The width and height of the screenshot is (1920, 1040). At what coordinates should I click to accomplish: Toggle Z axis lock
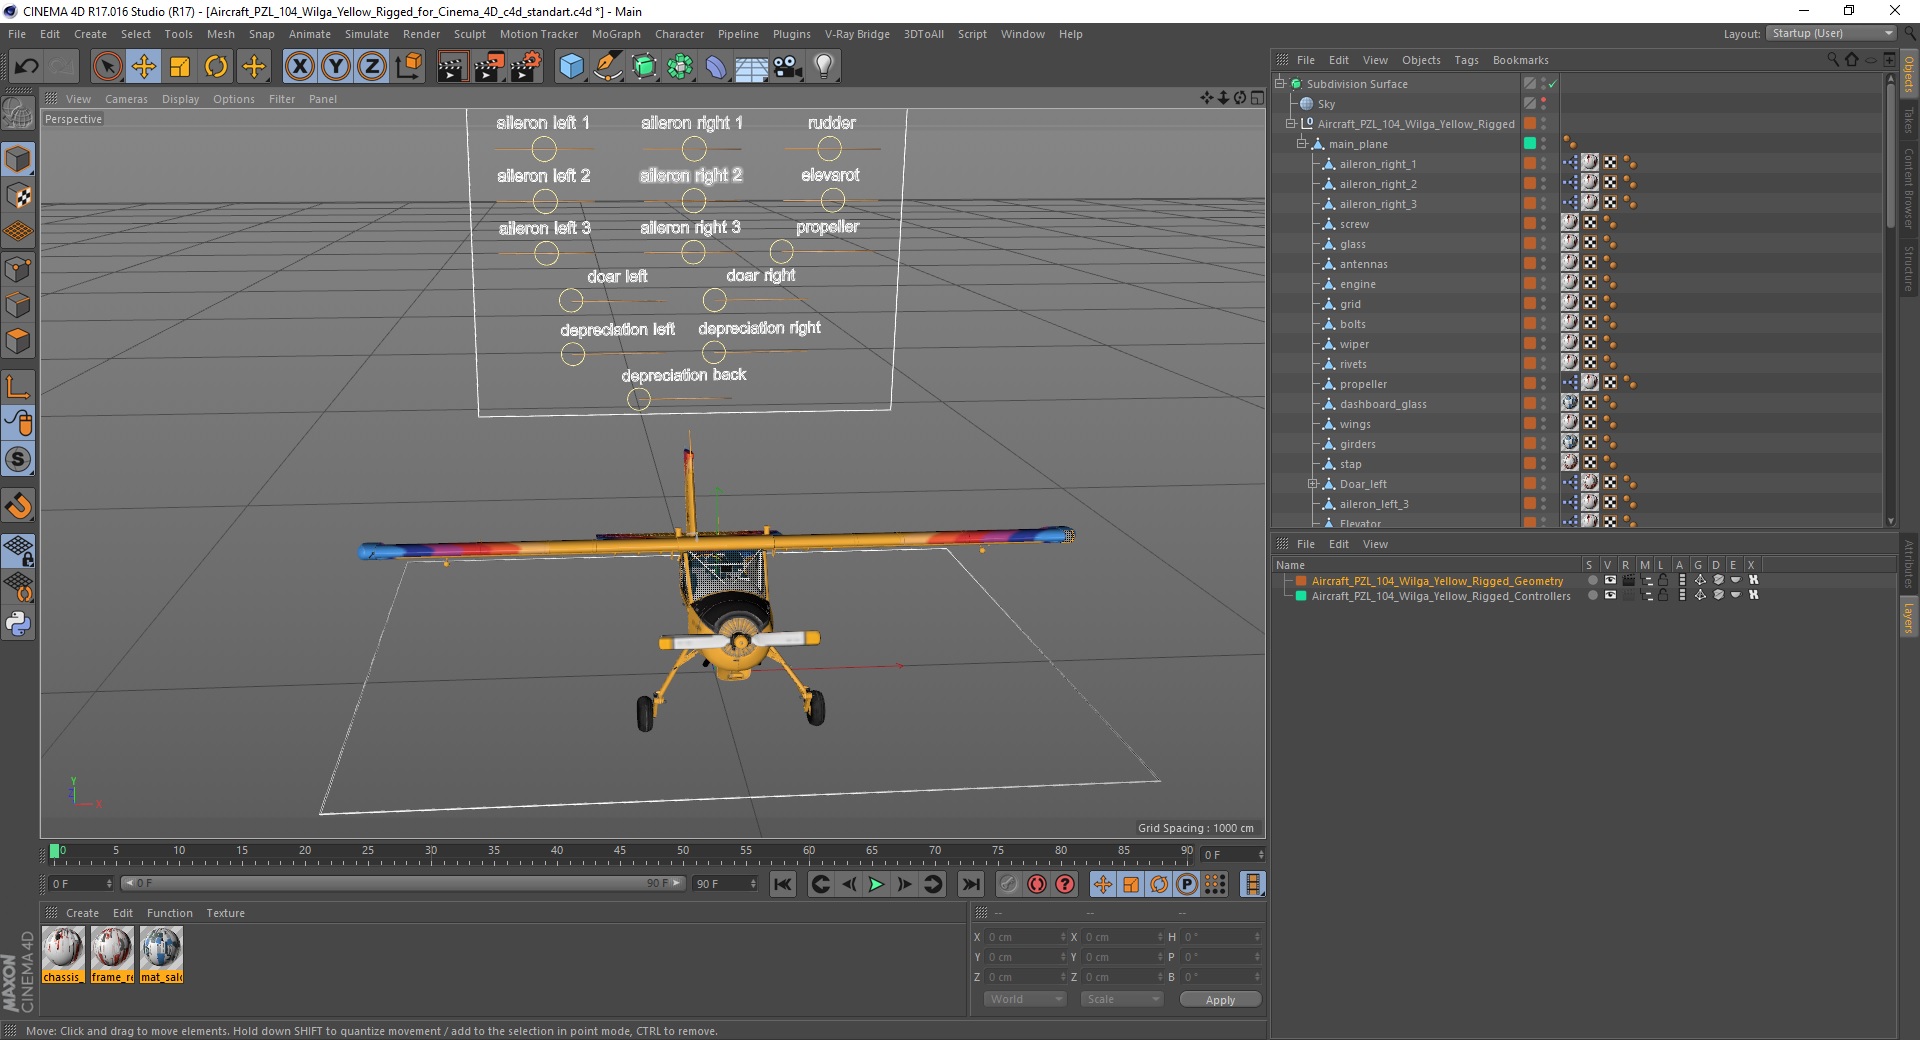click(x=371, y=67)
